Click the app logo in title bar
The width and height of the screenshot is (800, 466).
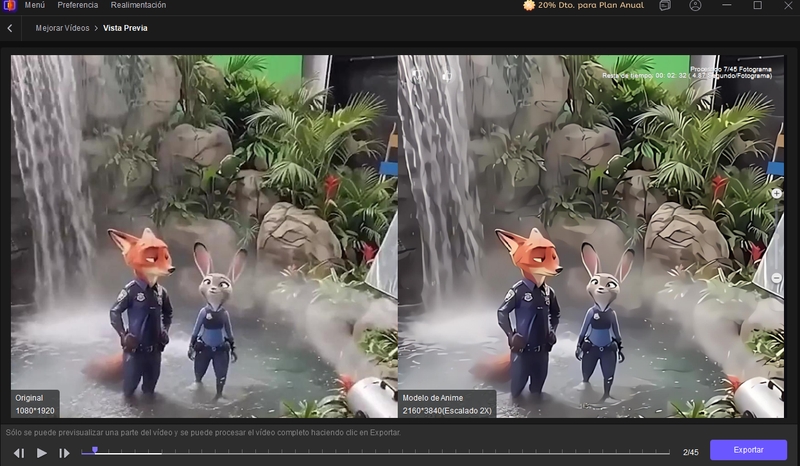tap(9, 5)
